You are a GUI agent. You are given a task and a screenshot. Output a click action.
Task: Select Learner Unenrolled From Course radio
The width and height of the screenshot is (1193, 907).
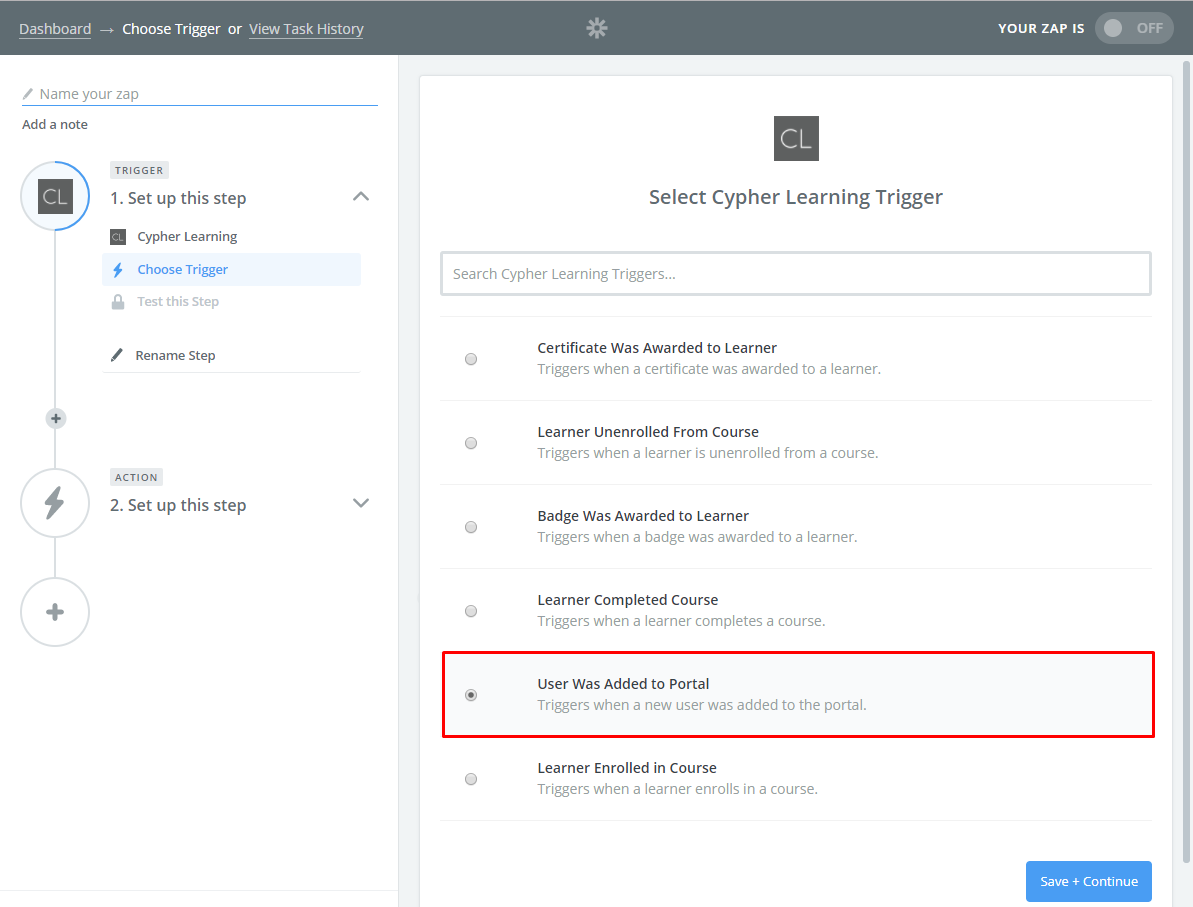point(471,443)
